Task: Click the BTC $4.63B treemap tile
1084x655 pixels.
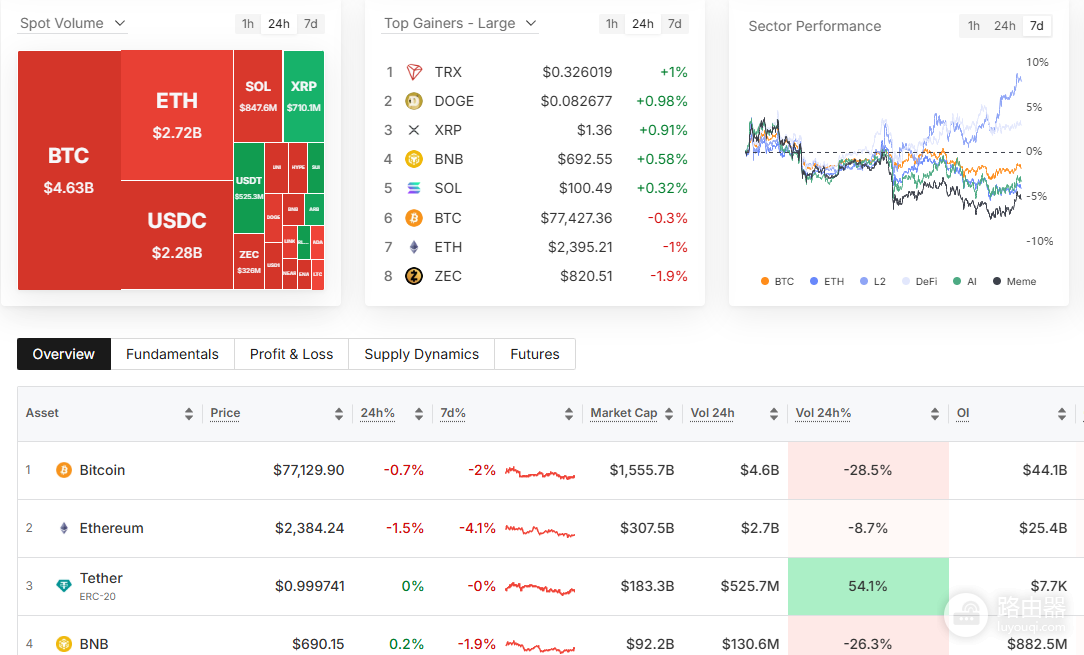Action: [x=69, y=170]
